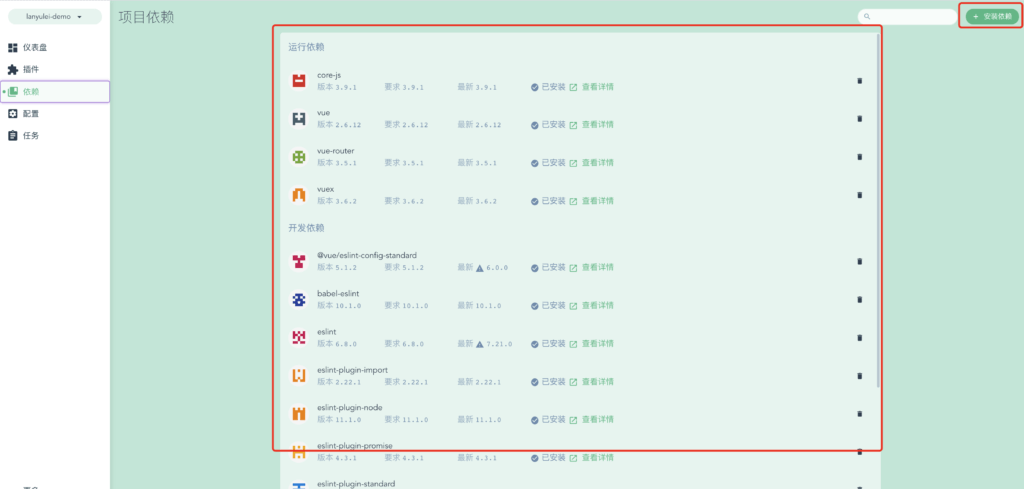Click the dependency list vertical scrollbar

coord(878,211)
